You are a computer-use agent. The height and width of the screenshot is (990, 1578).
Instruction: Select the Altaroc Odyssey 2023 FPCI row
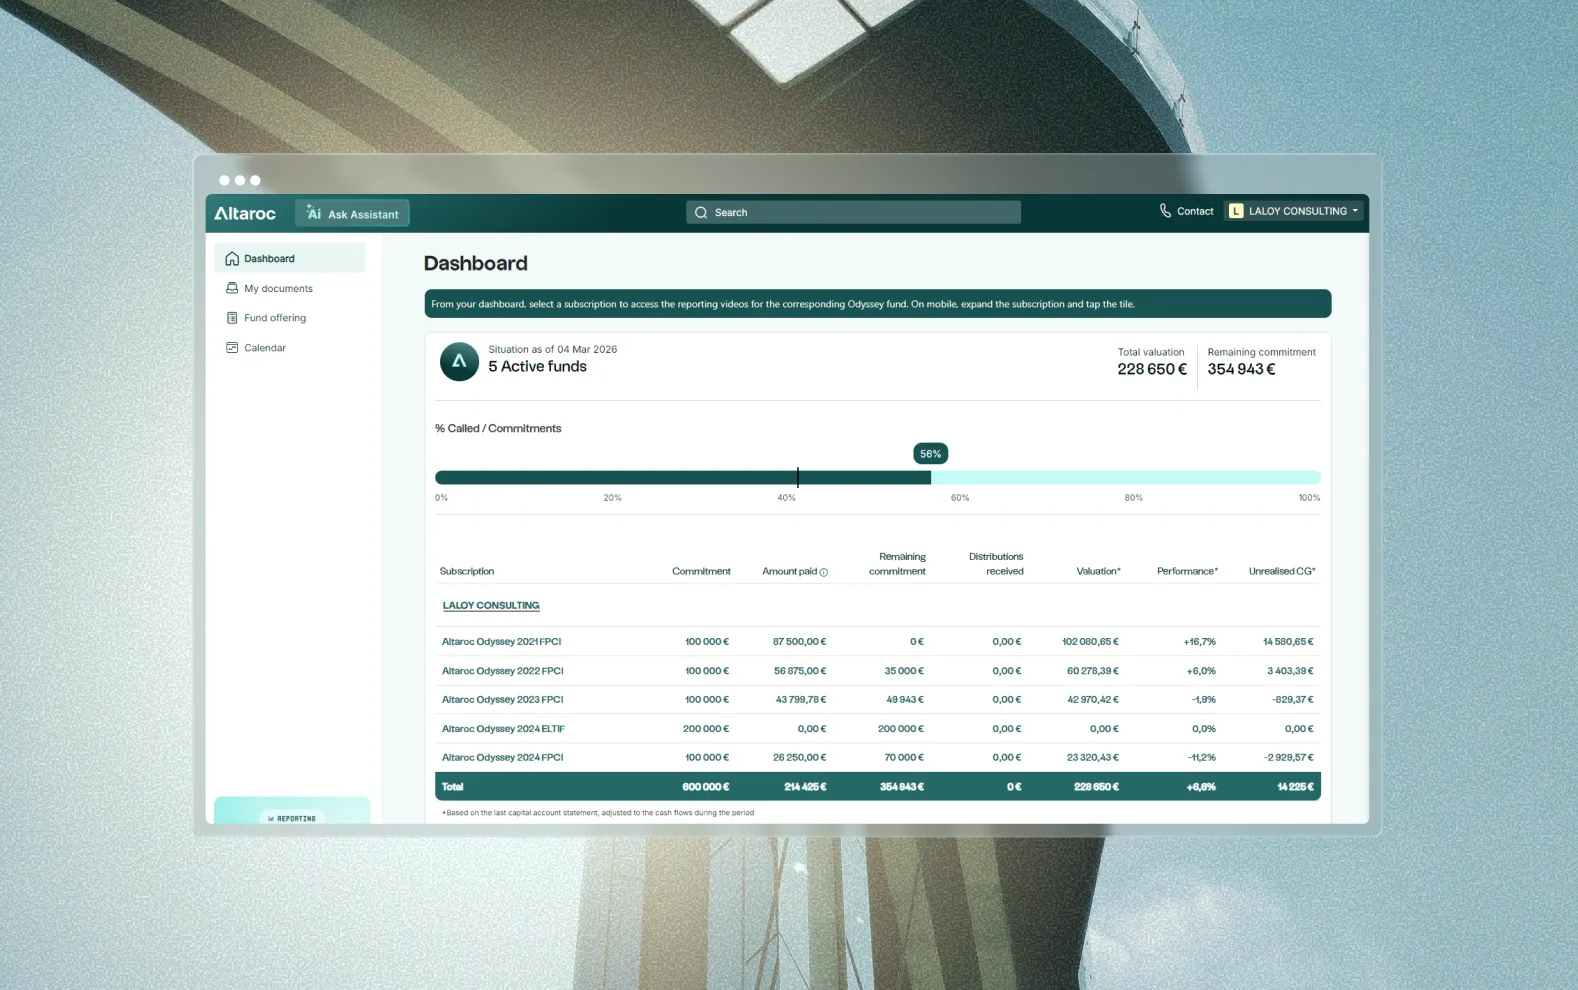pyautogui.click(x=878, y=700)
